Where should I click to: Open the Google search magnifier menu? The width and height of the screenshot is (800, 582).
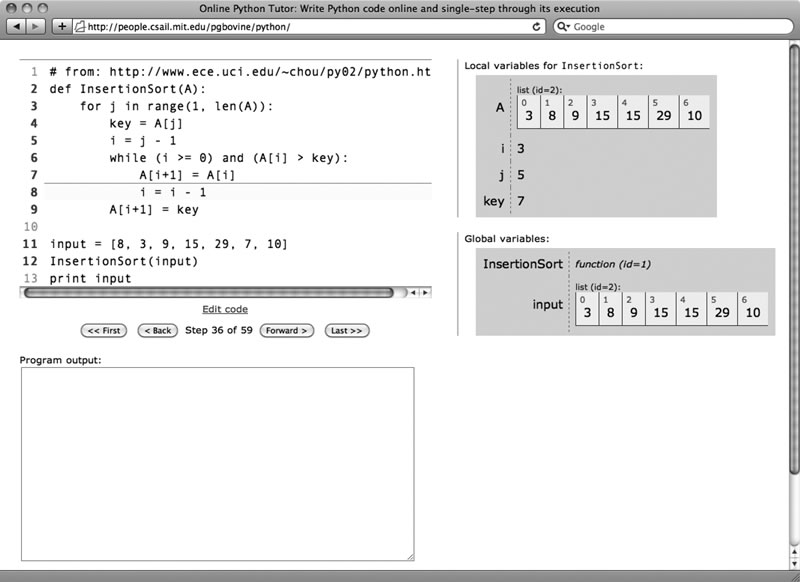(x=563, y=27)
